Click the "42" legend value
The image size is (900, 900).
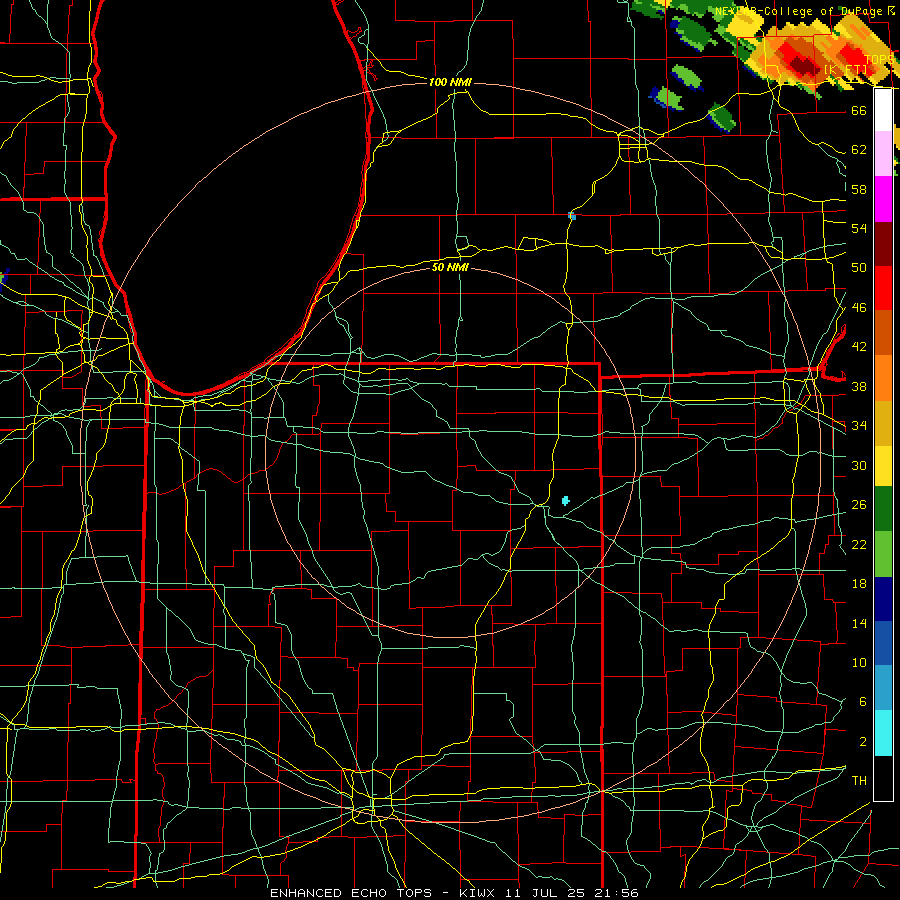[x=859, y=347]
